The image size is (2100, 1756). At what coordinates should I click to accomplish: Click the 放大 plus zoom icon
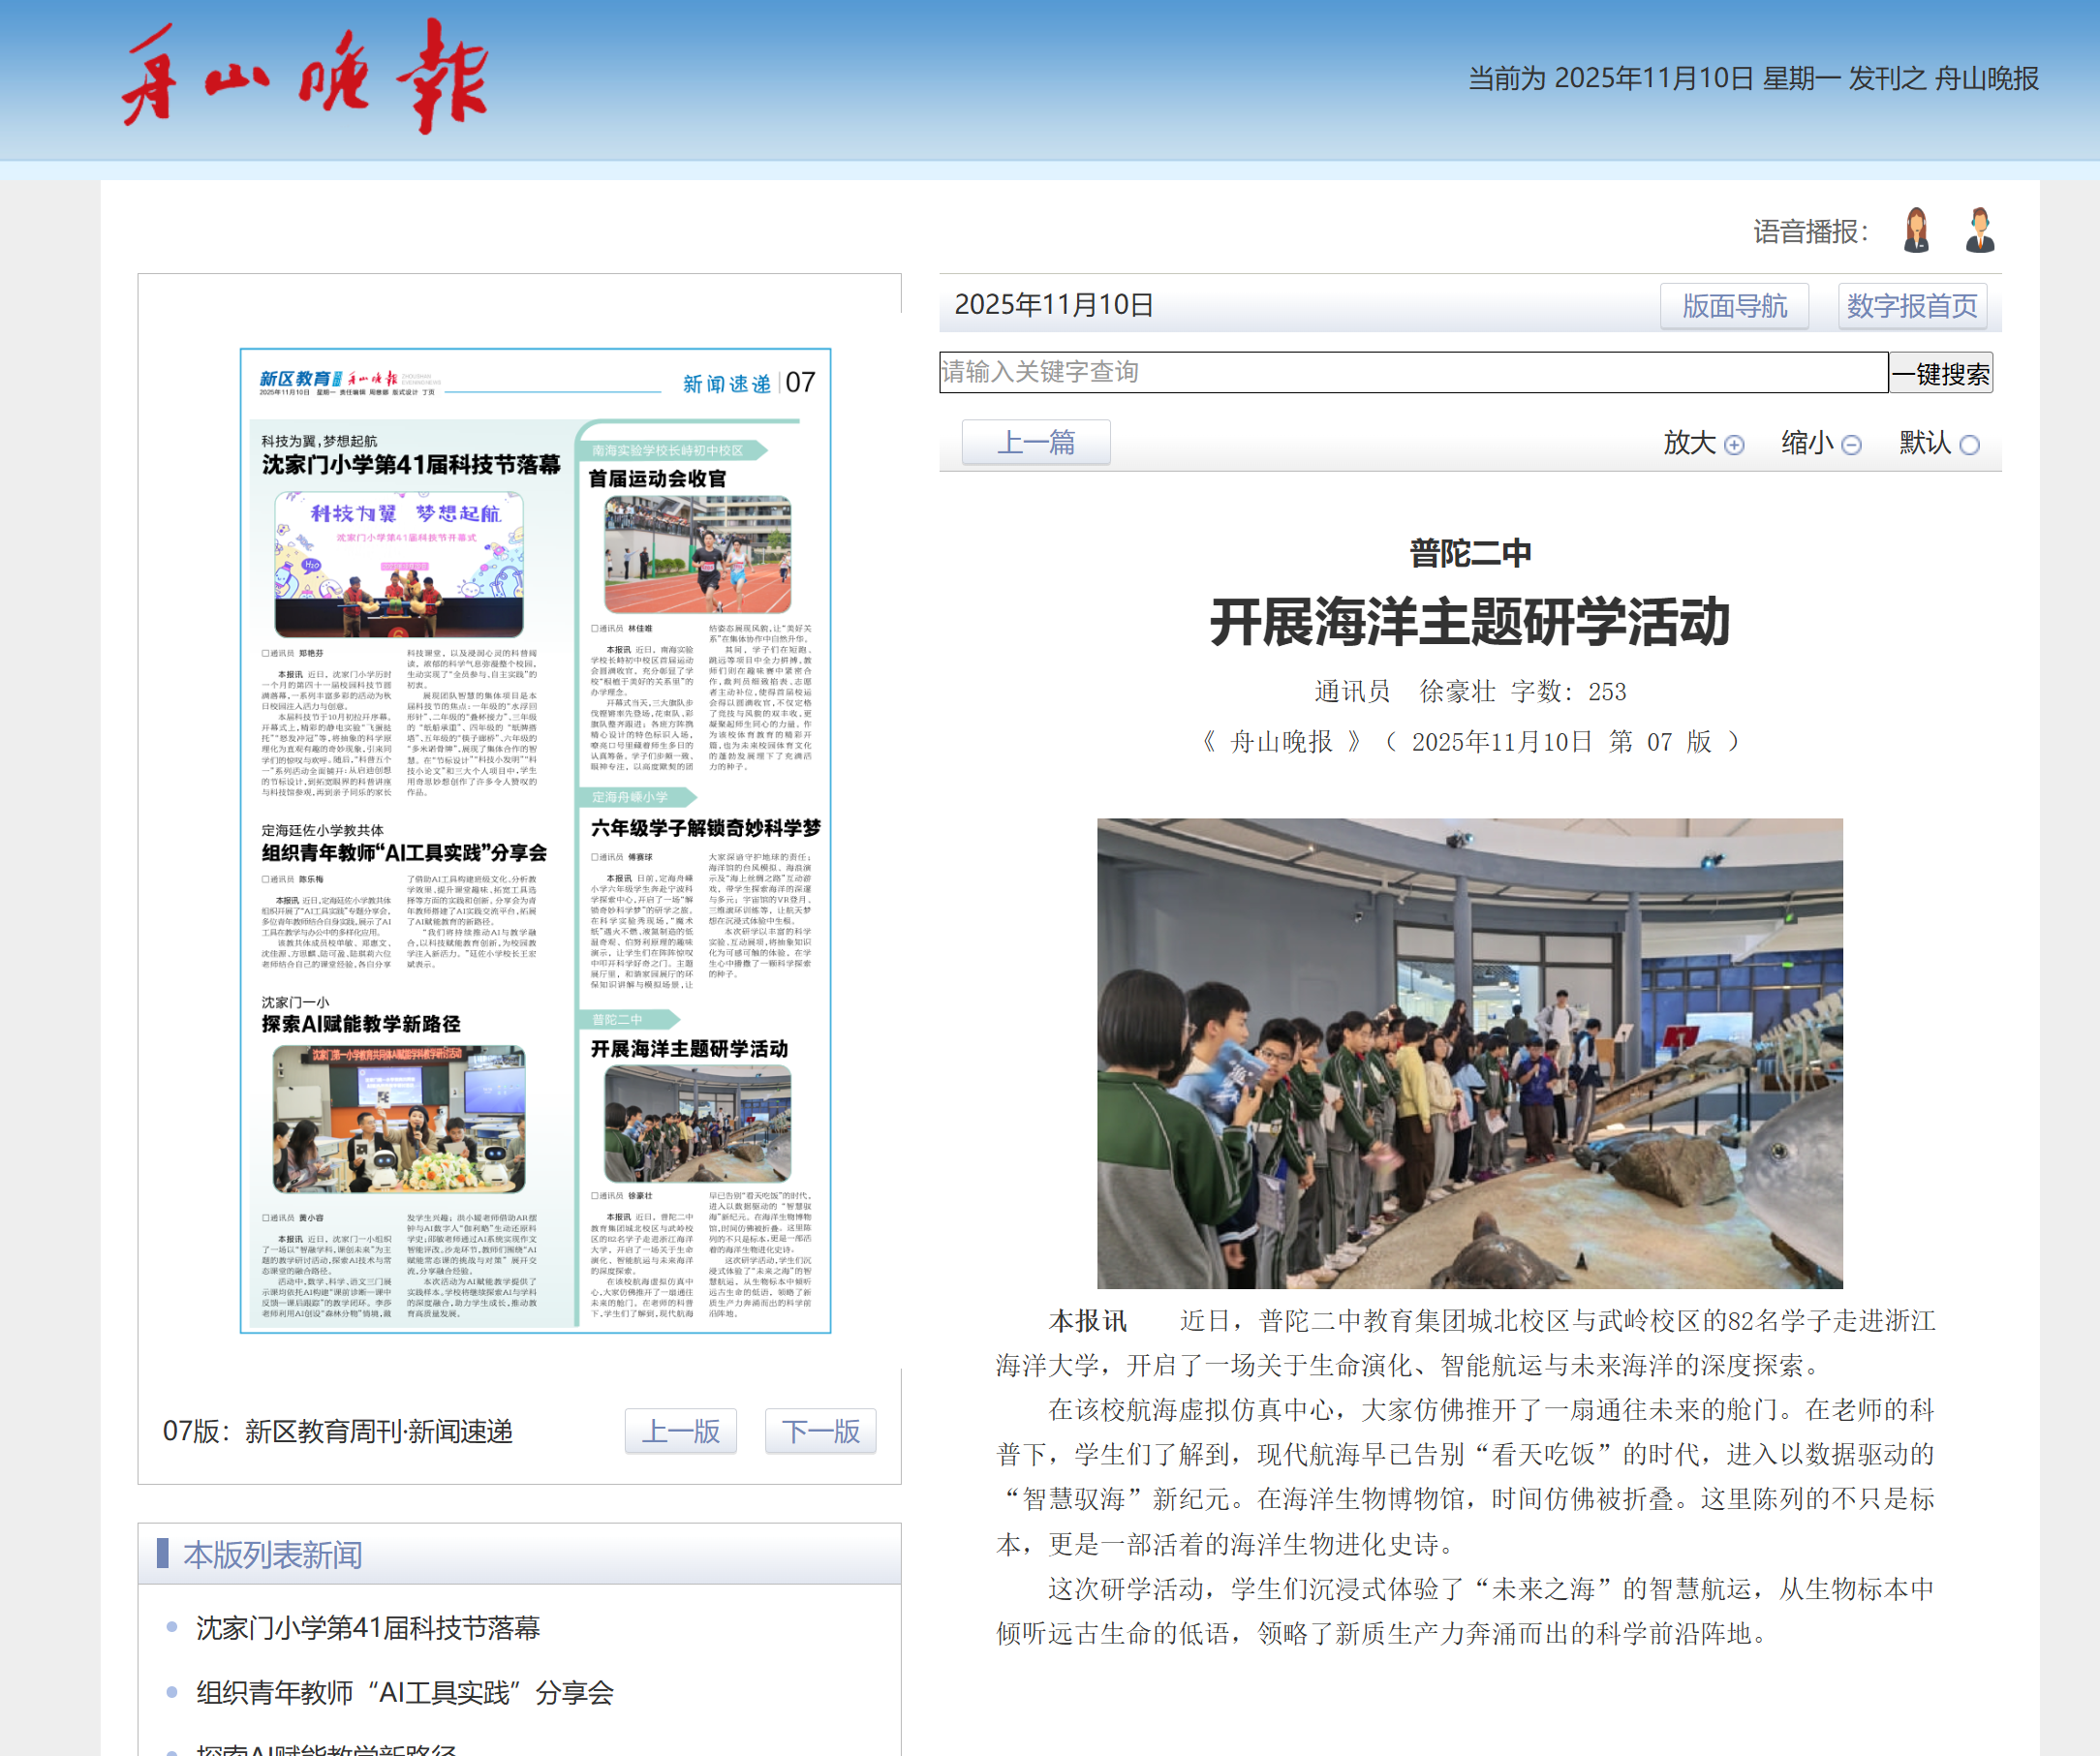[1734, 445]
